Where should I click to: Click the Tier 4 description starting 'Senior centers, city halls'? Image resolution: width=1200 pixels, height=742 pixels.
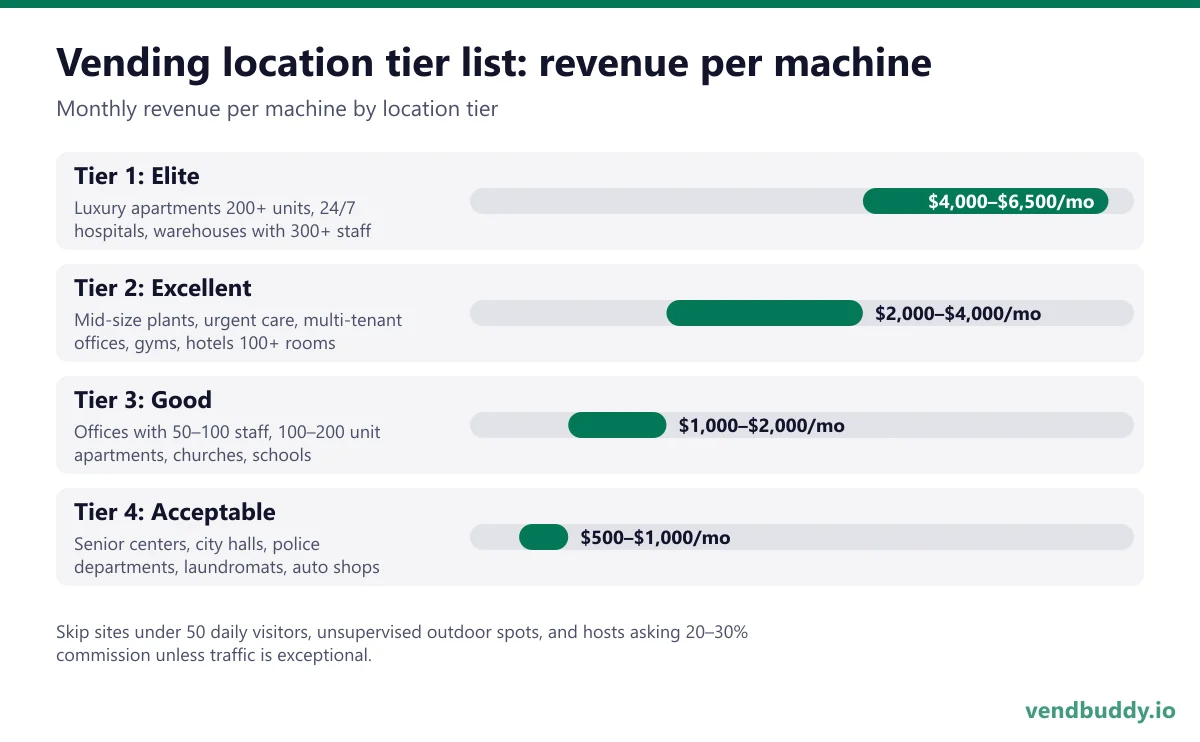(x=227, y=556)
